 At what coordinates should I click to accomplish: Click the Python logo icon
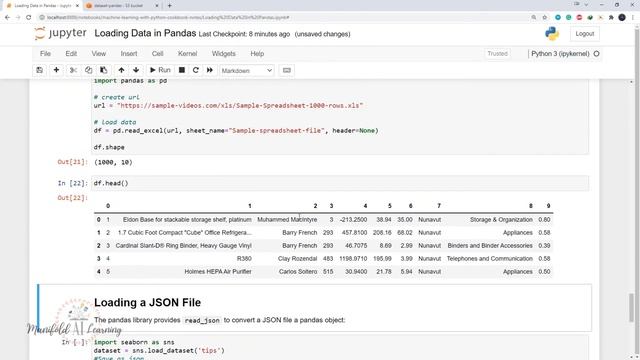[552, 34]
